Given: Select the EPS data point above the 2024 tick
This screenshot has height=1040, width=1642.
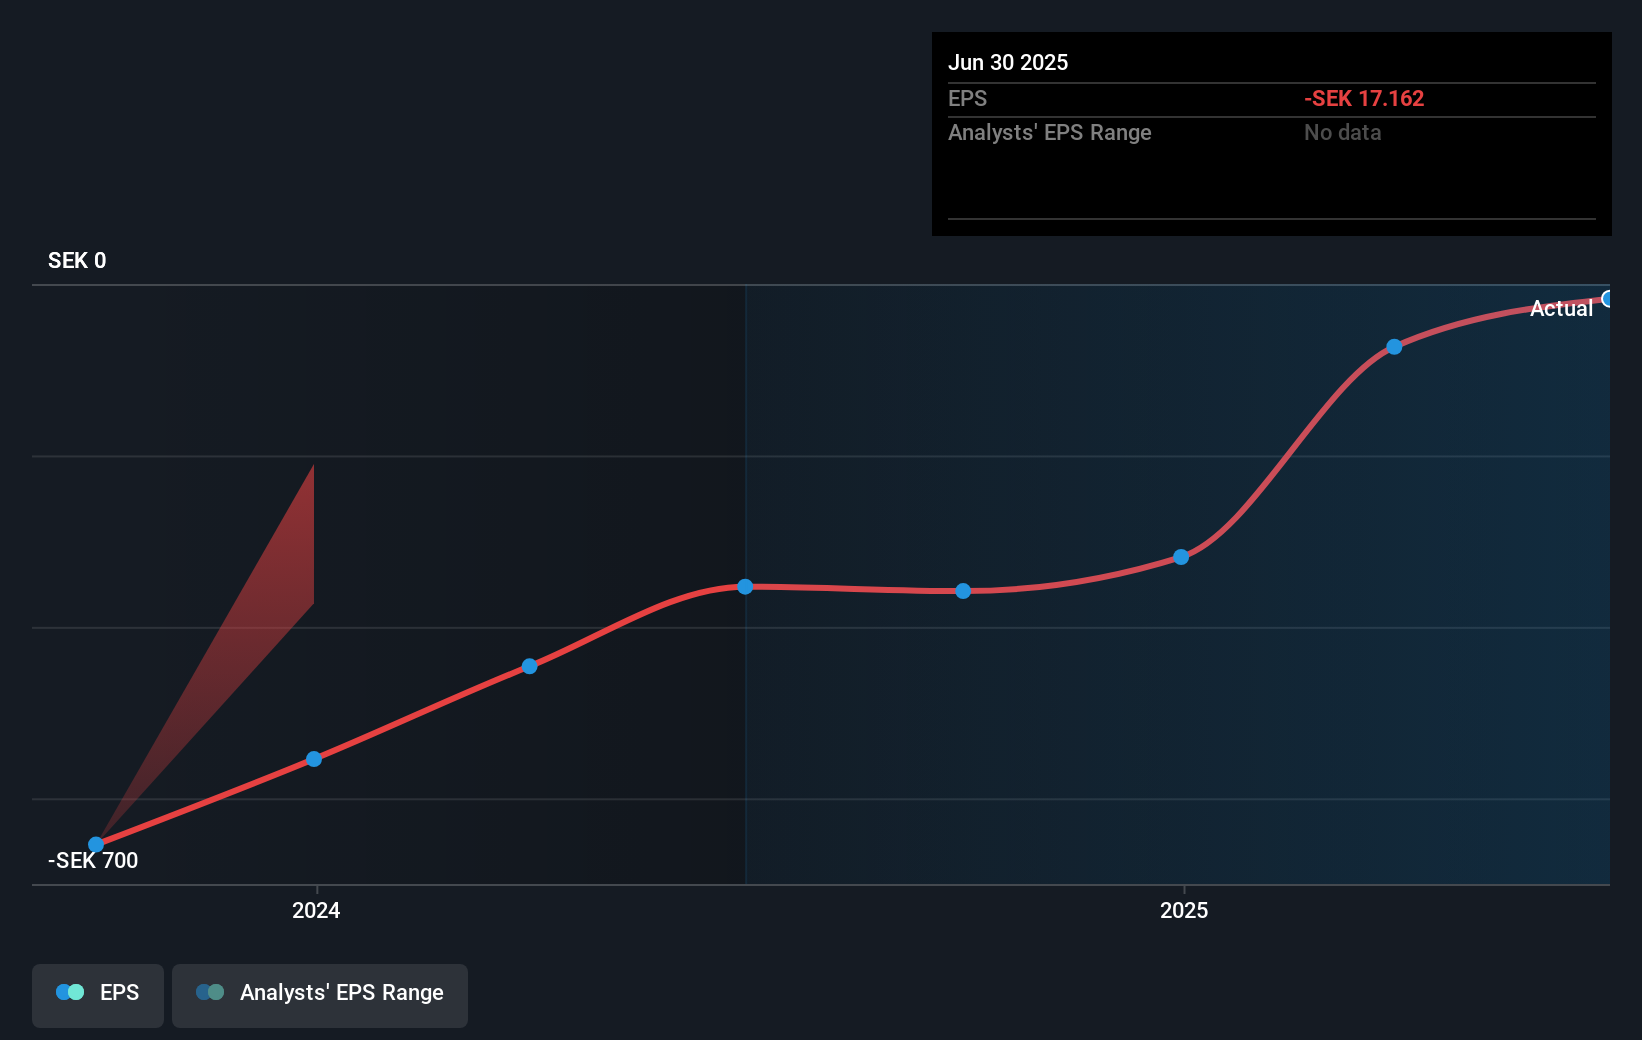Looking at the screenshot, I should (314, 759).
